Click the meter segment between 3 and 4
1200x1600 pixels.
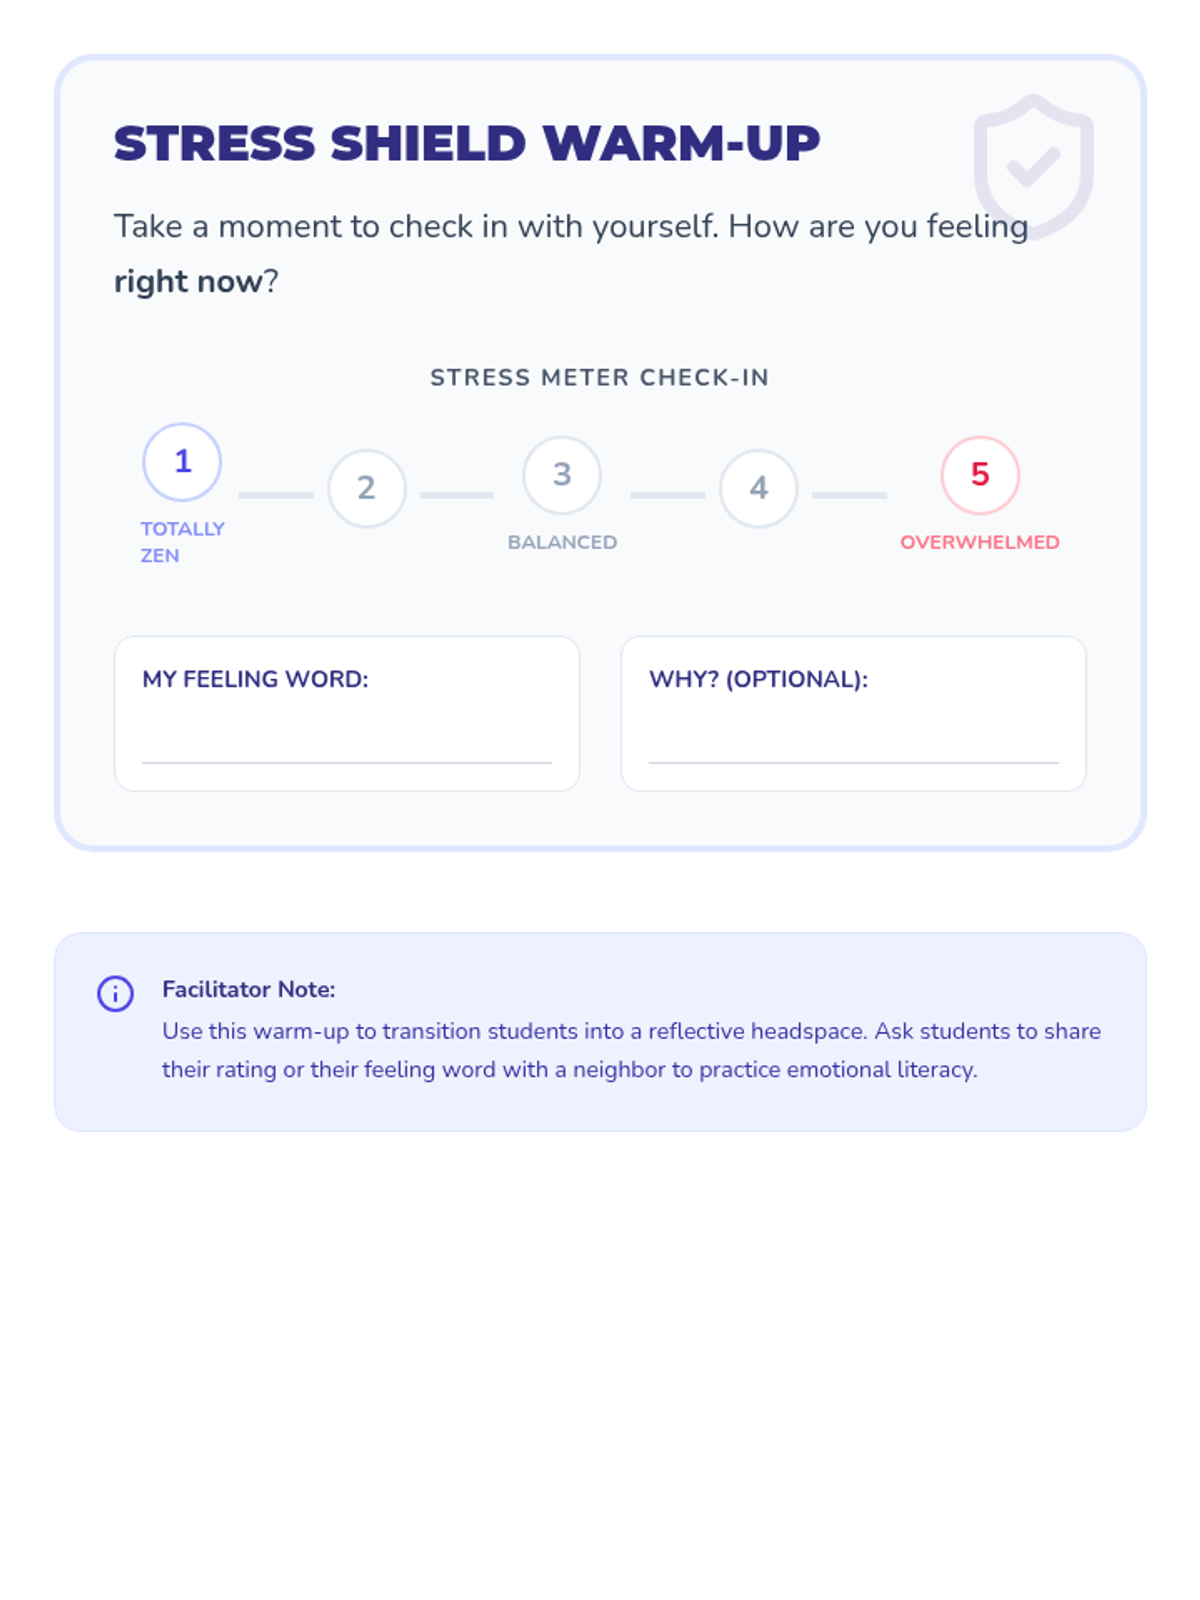coord(668,495)
